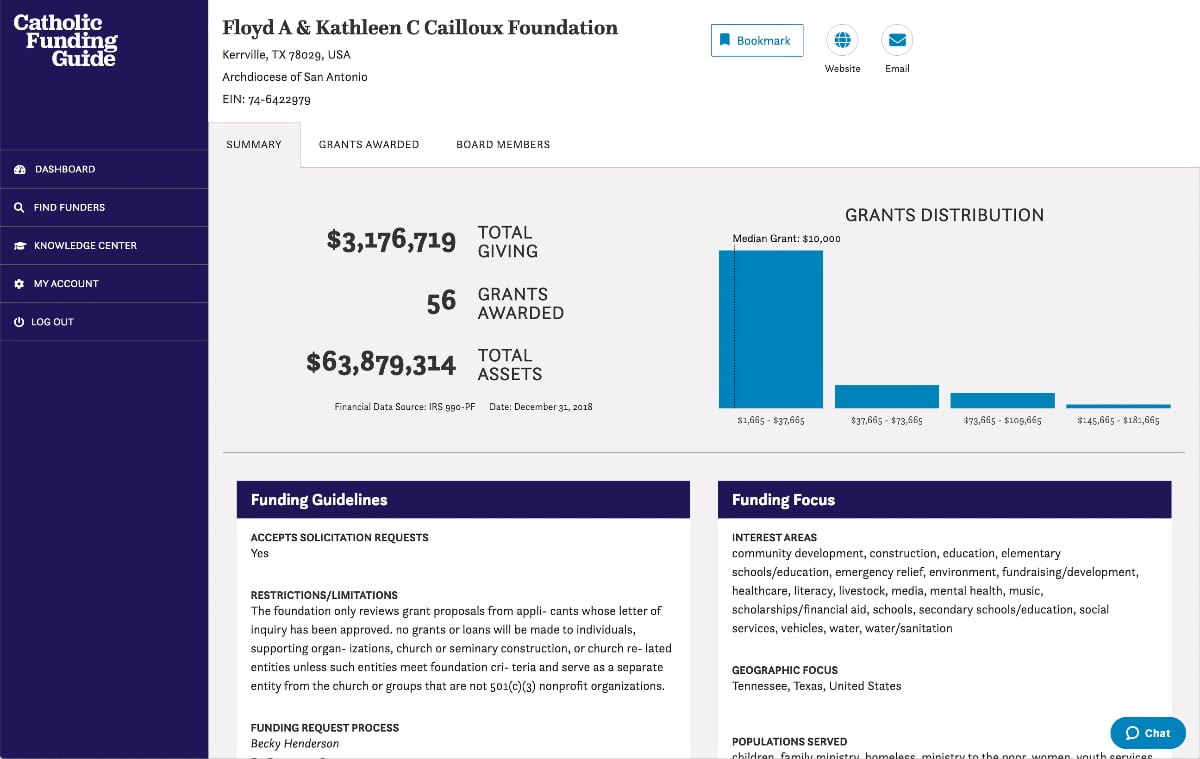Image resolution: width=1200 pixels, height=759 pixels.
Task: Open the Chat widget
Action: 1147,733
